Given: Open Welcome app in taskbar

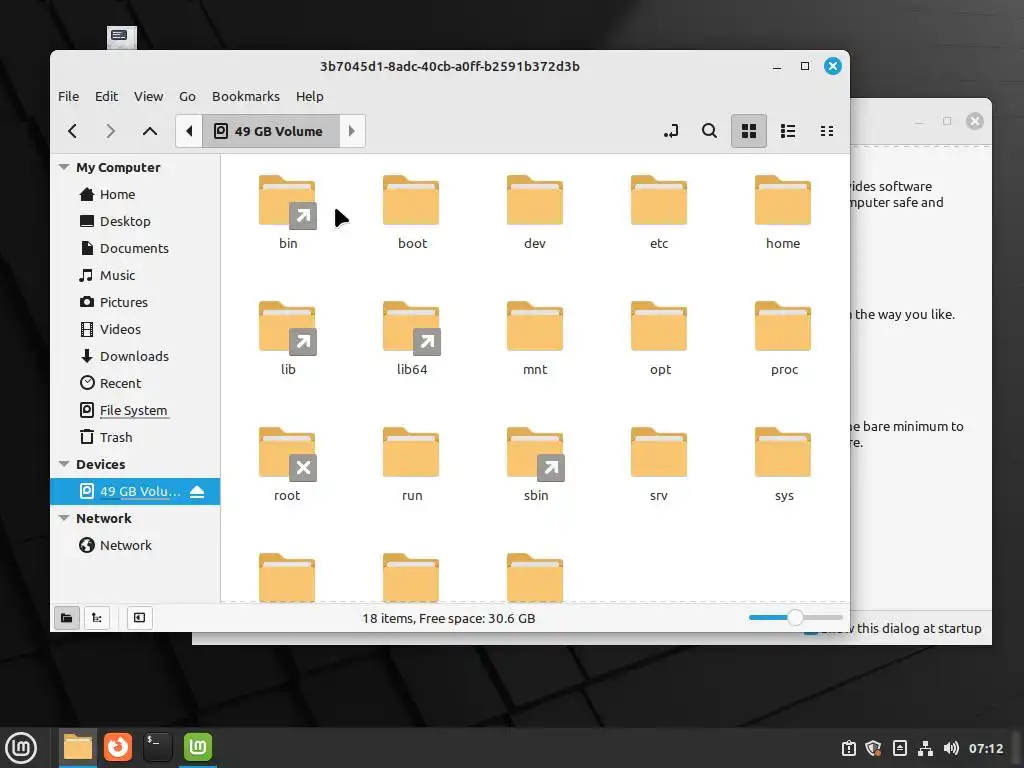Looking at the screenshot, I should [198, 748].
